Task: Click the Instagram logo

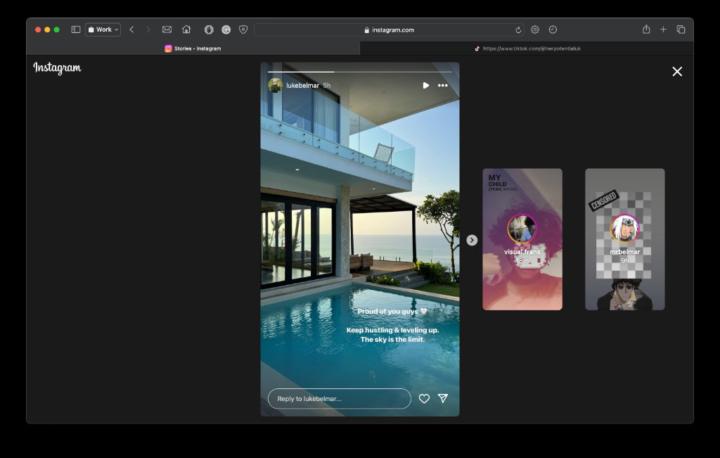Action: (x=57, y=68)
